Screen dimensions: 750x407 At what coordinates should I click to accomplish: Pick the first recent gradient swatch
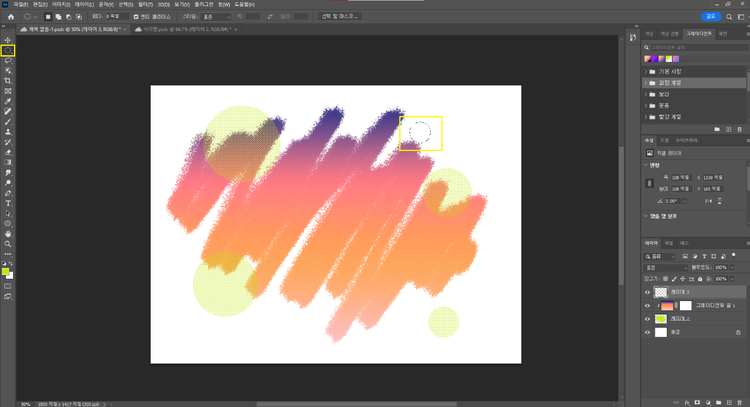coord(648,59)
